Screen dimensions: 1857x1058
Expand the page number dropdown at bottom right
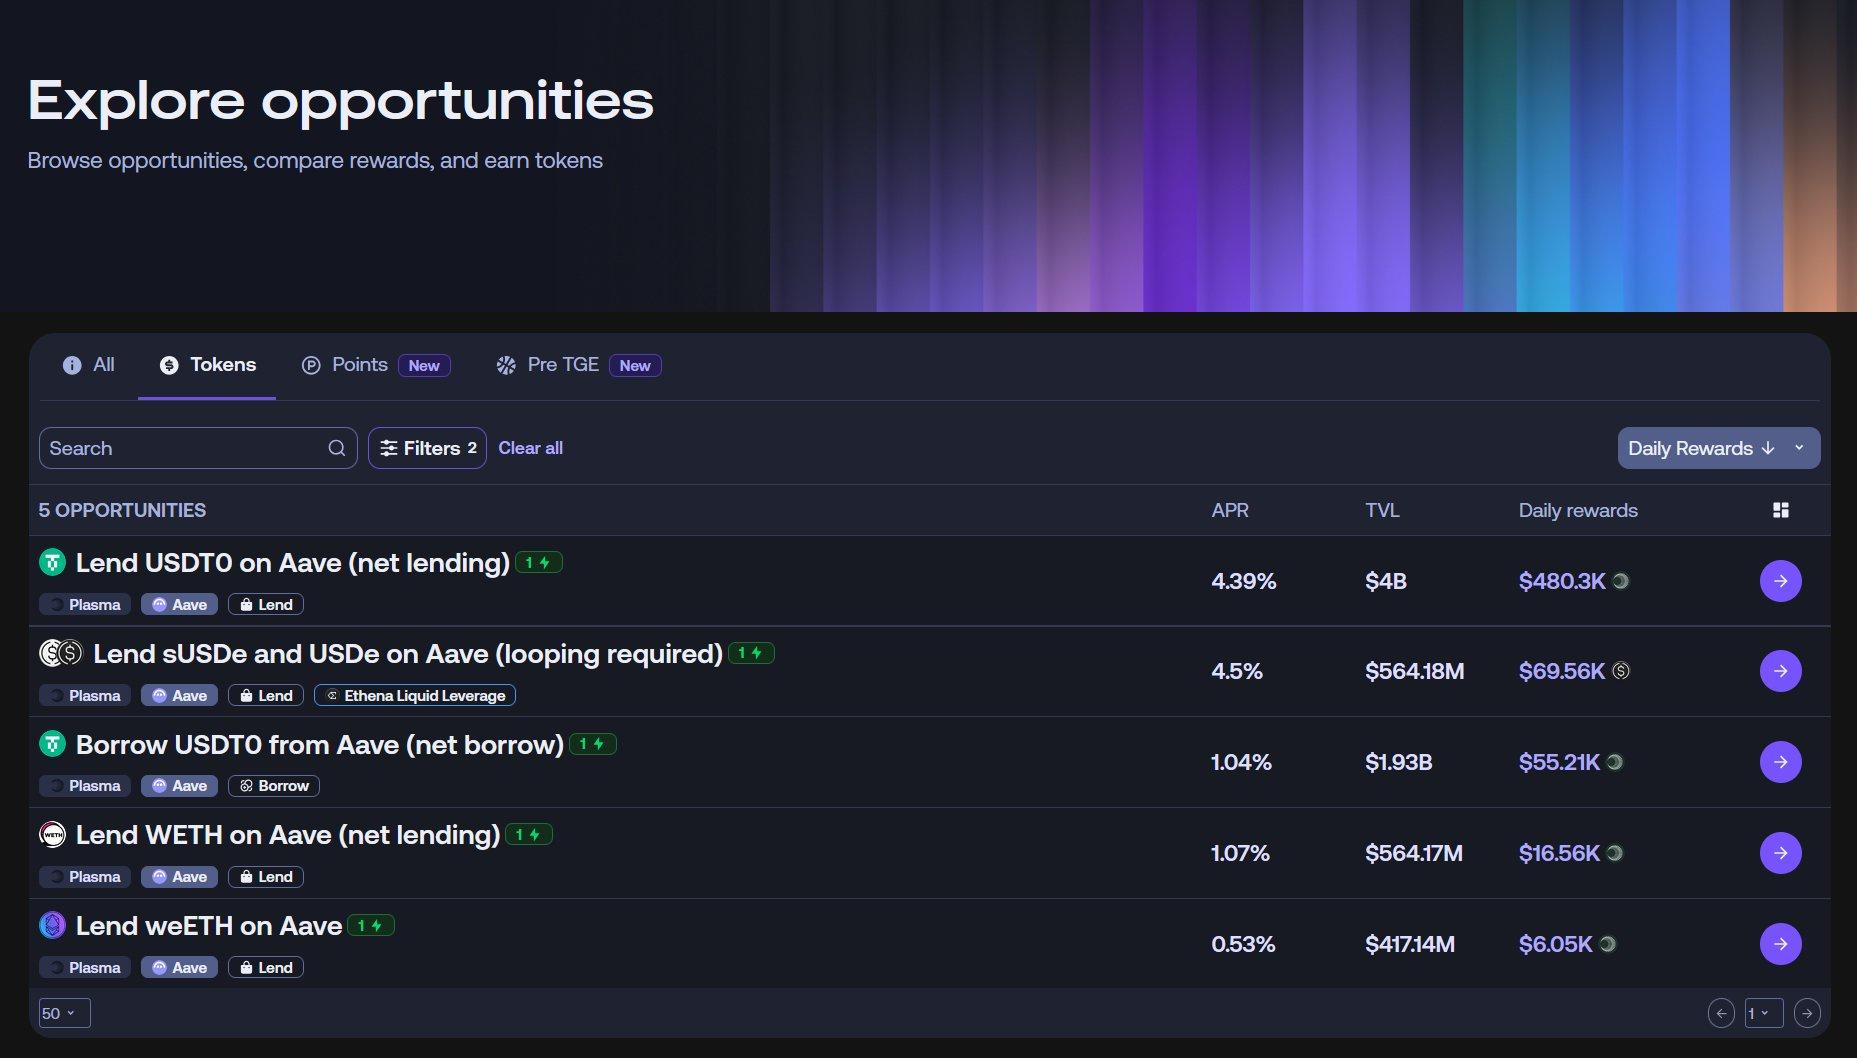click(x=1762, y=1012)
